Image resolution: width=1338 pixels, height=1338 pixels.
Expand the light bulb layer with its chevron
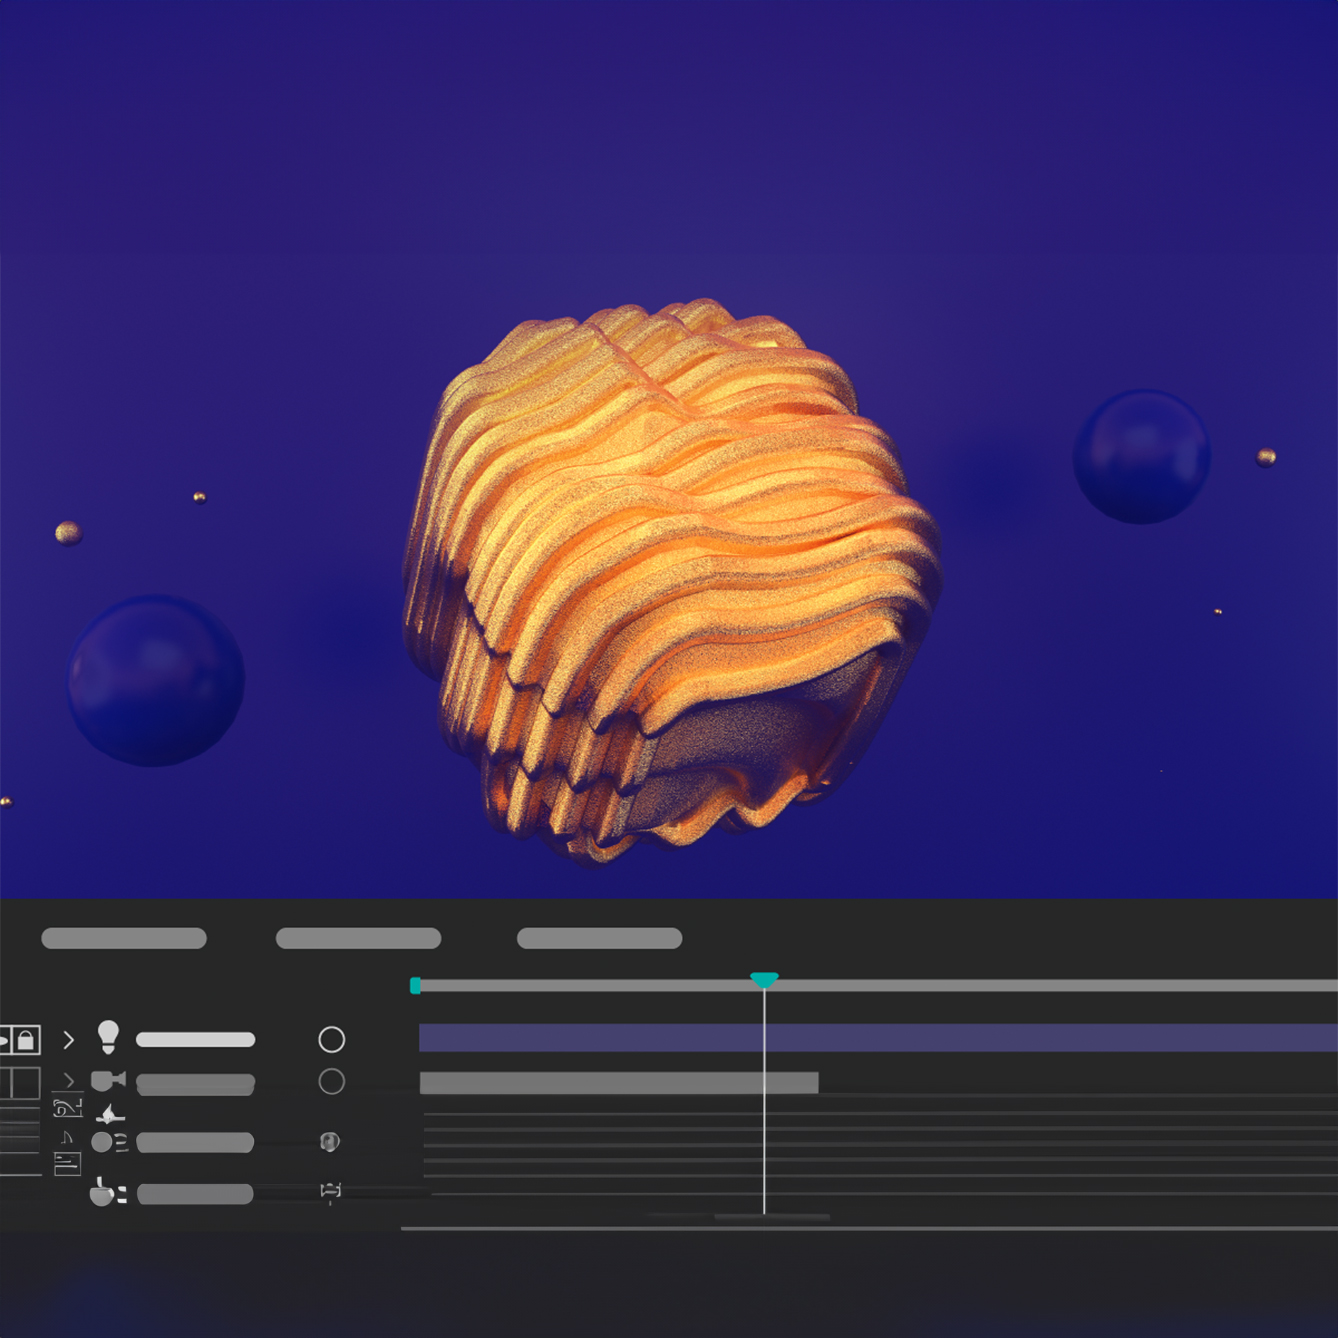point(68,1040)
